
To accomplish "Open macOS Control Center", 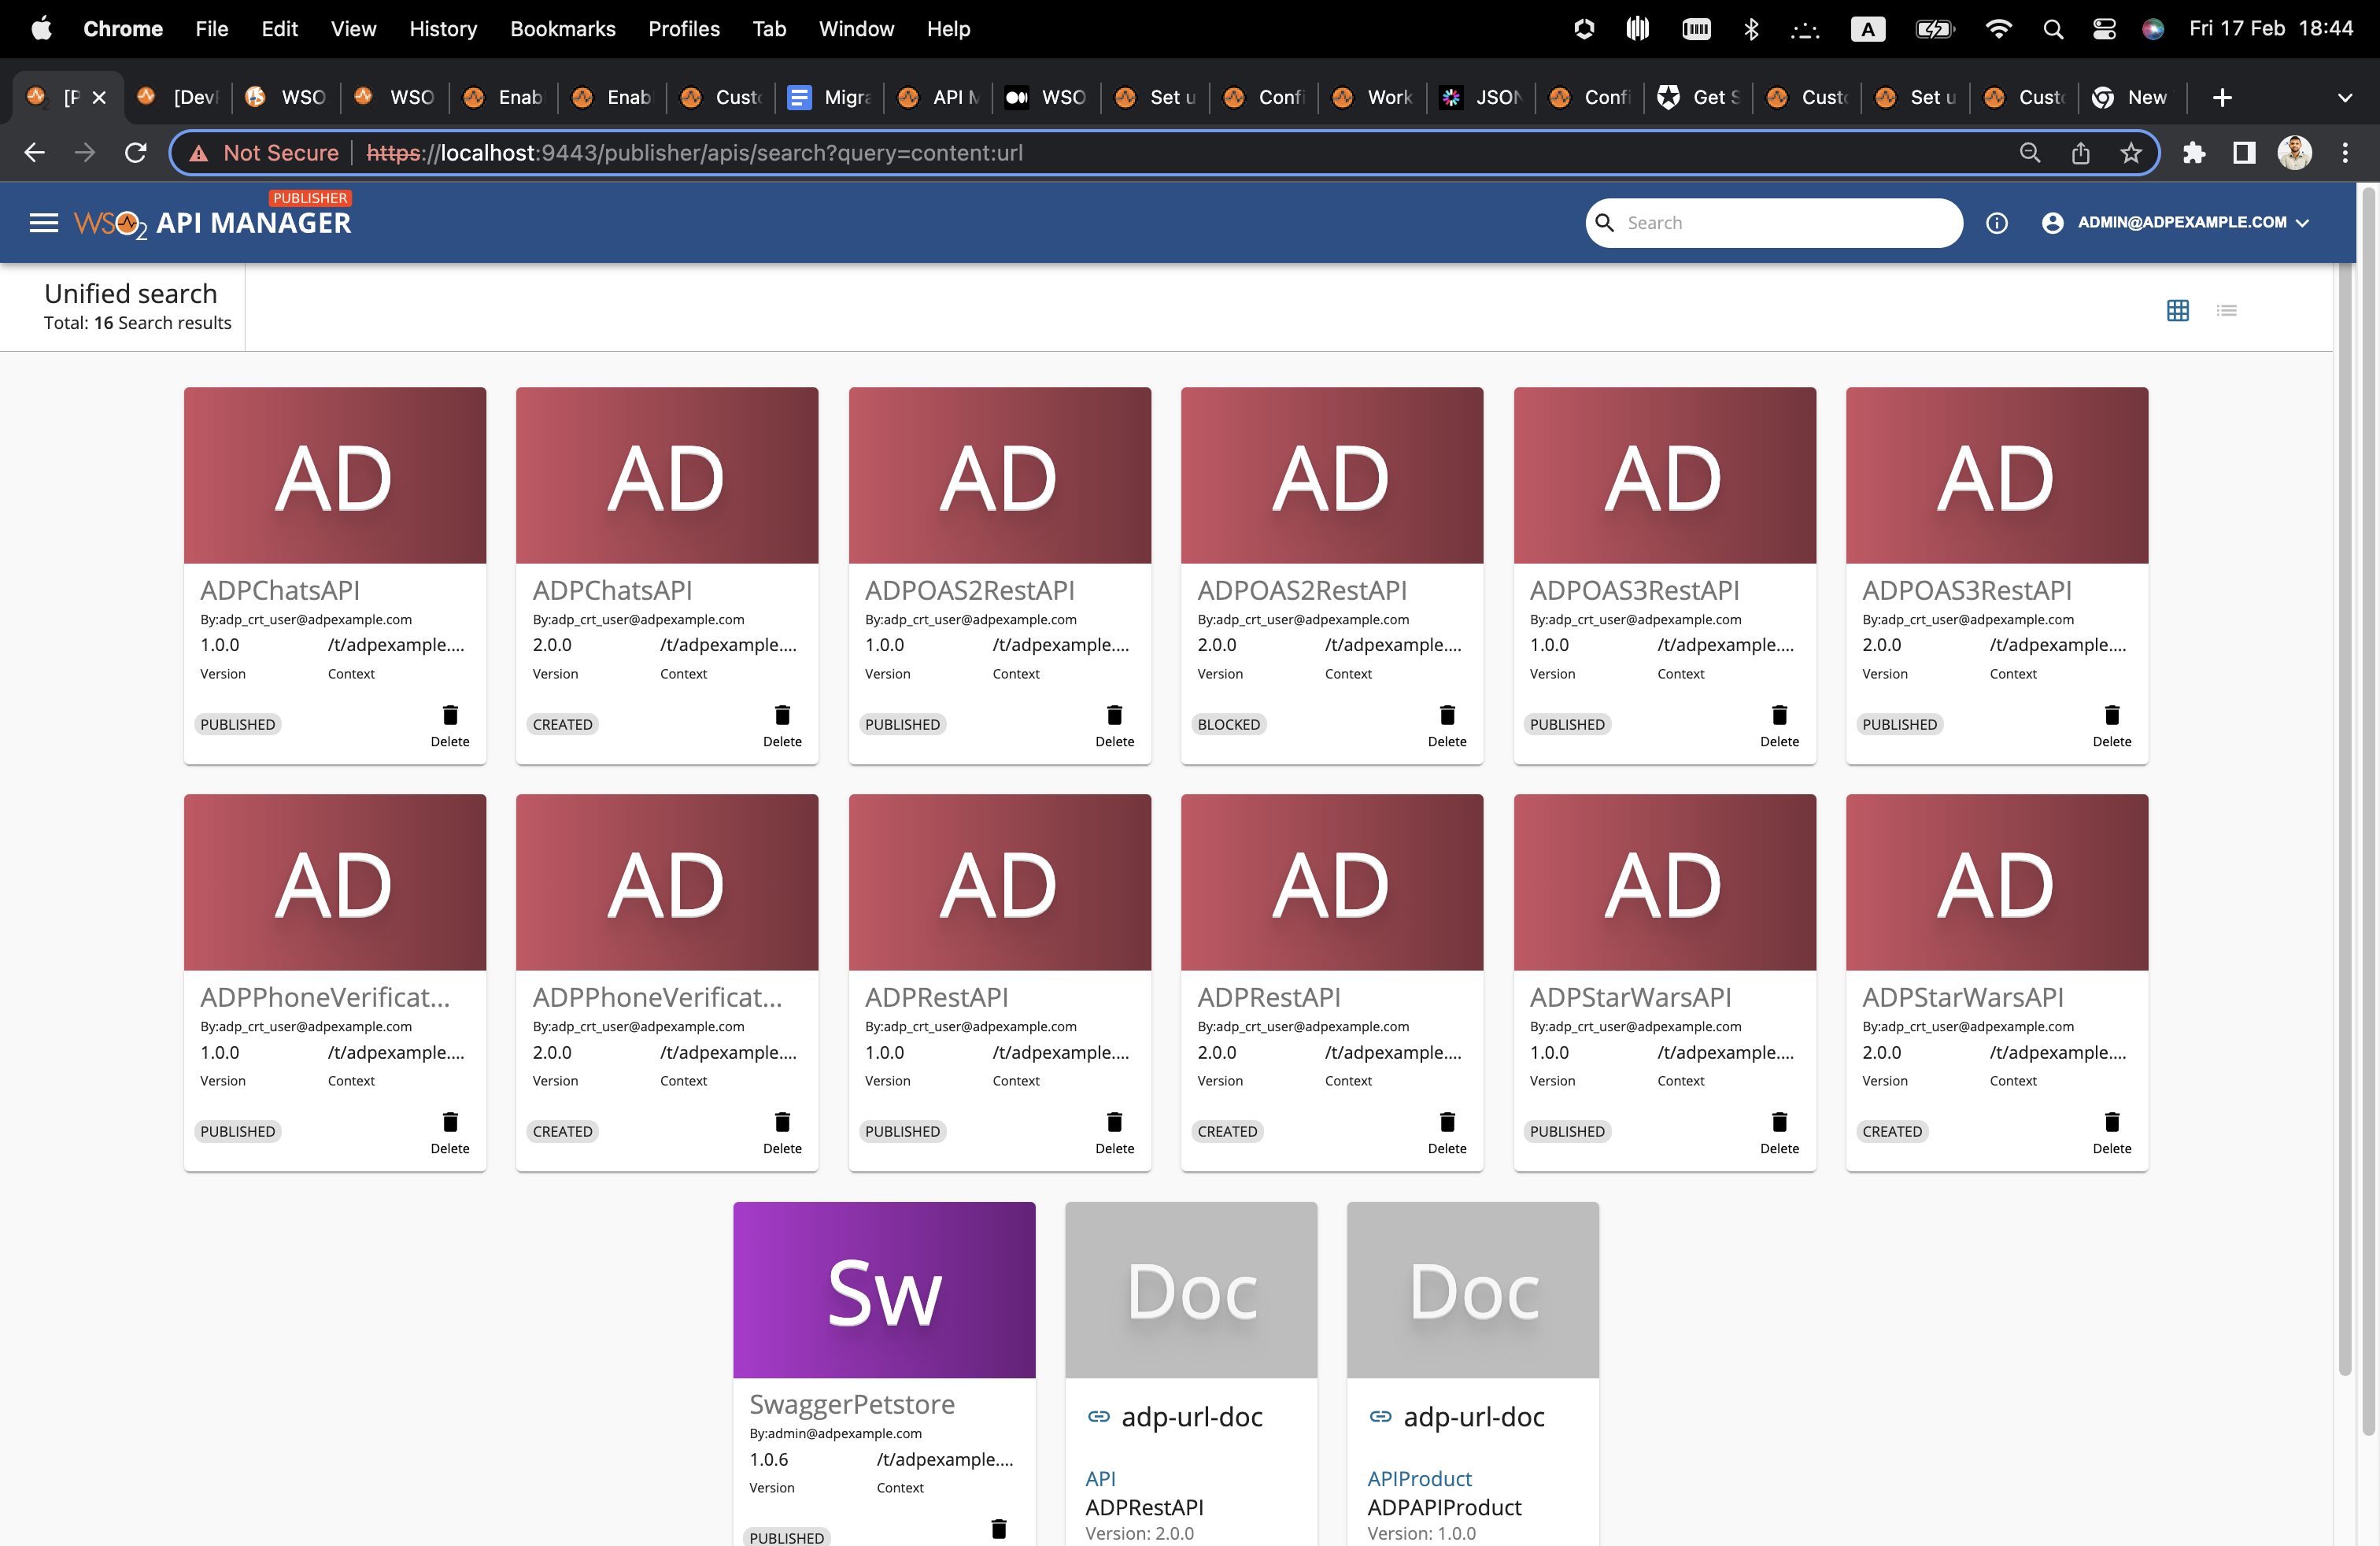I will (2104, 28).
